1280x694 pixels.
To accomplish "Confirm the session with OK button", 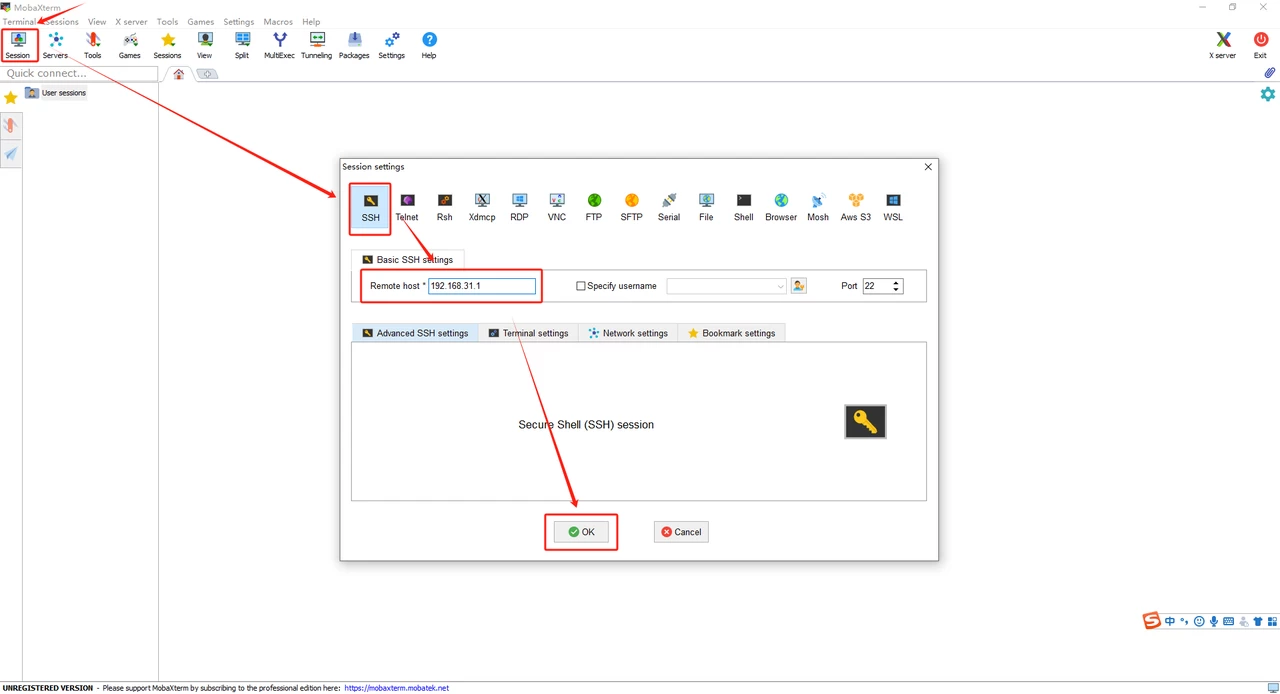I will [581, 532].
